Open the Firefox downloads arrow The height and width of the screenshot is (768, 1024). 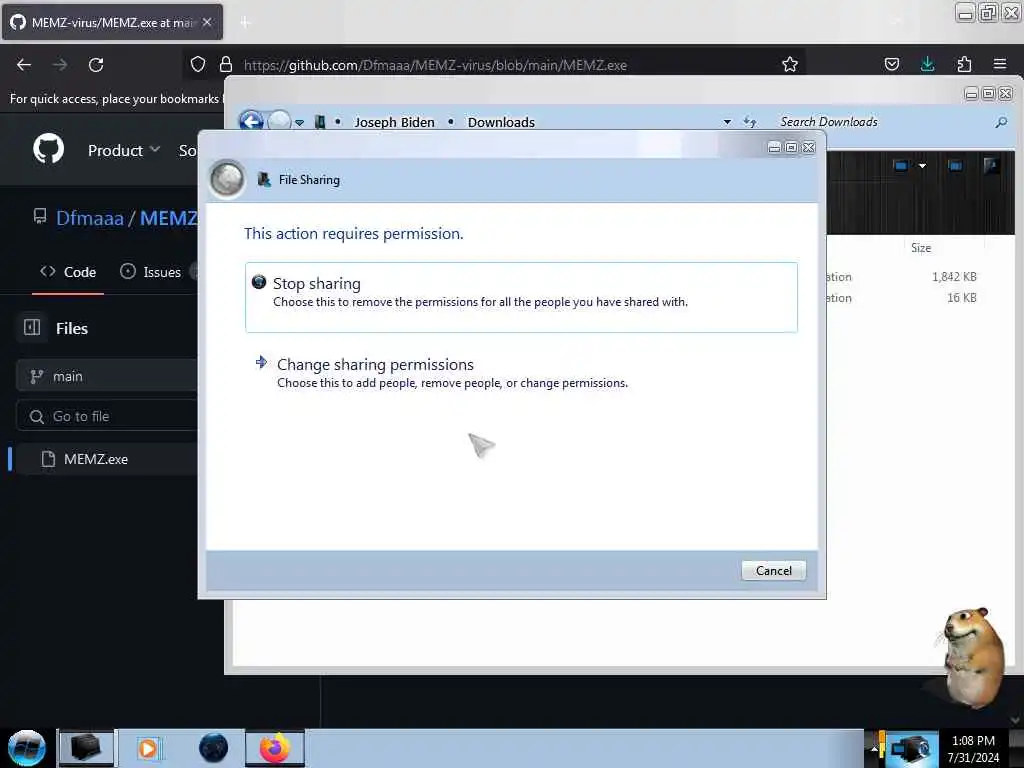click(927, 64)
